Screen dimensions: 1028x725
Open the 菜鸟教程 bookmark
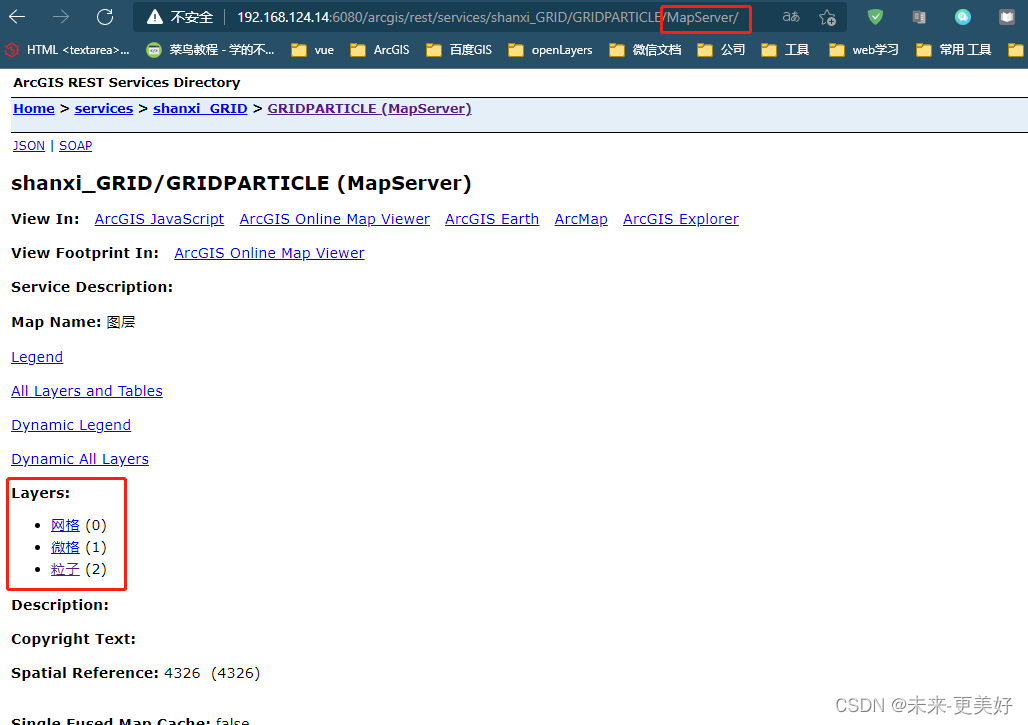(210, 50)
